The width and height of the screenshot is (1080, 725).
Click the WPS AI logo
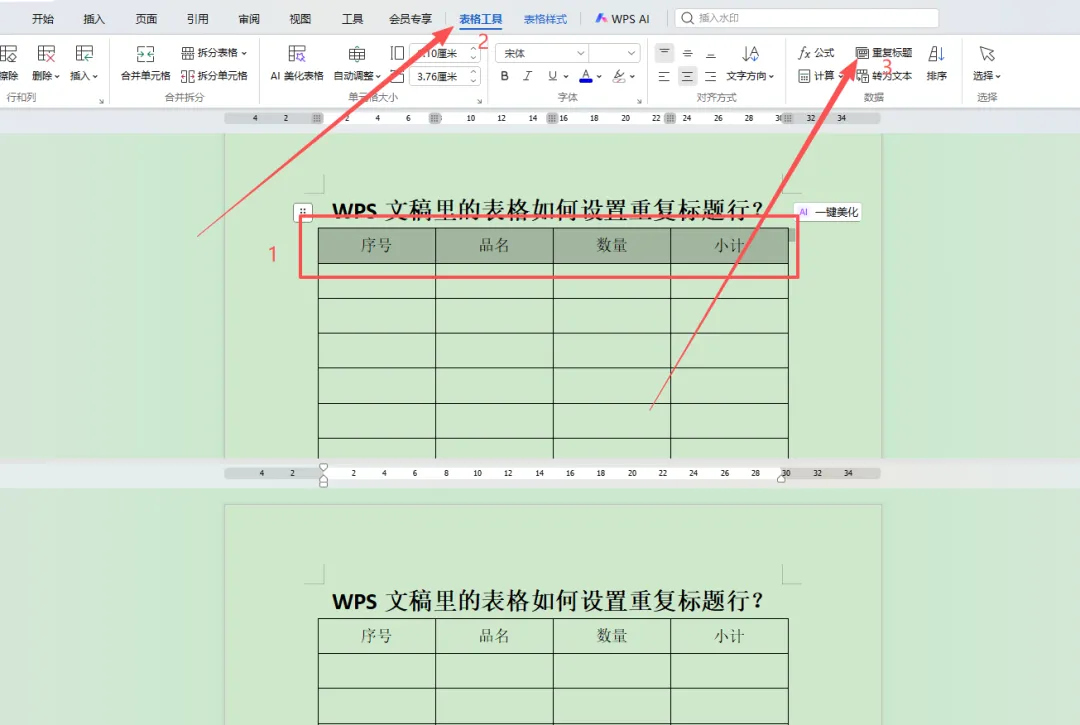click(x=601, y=19)
